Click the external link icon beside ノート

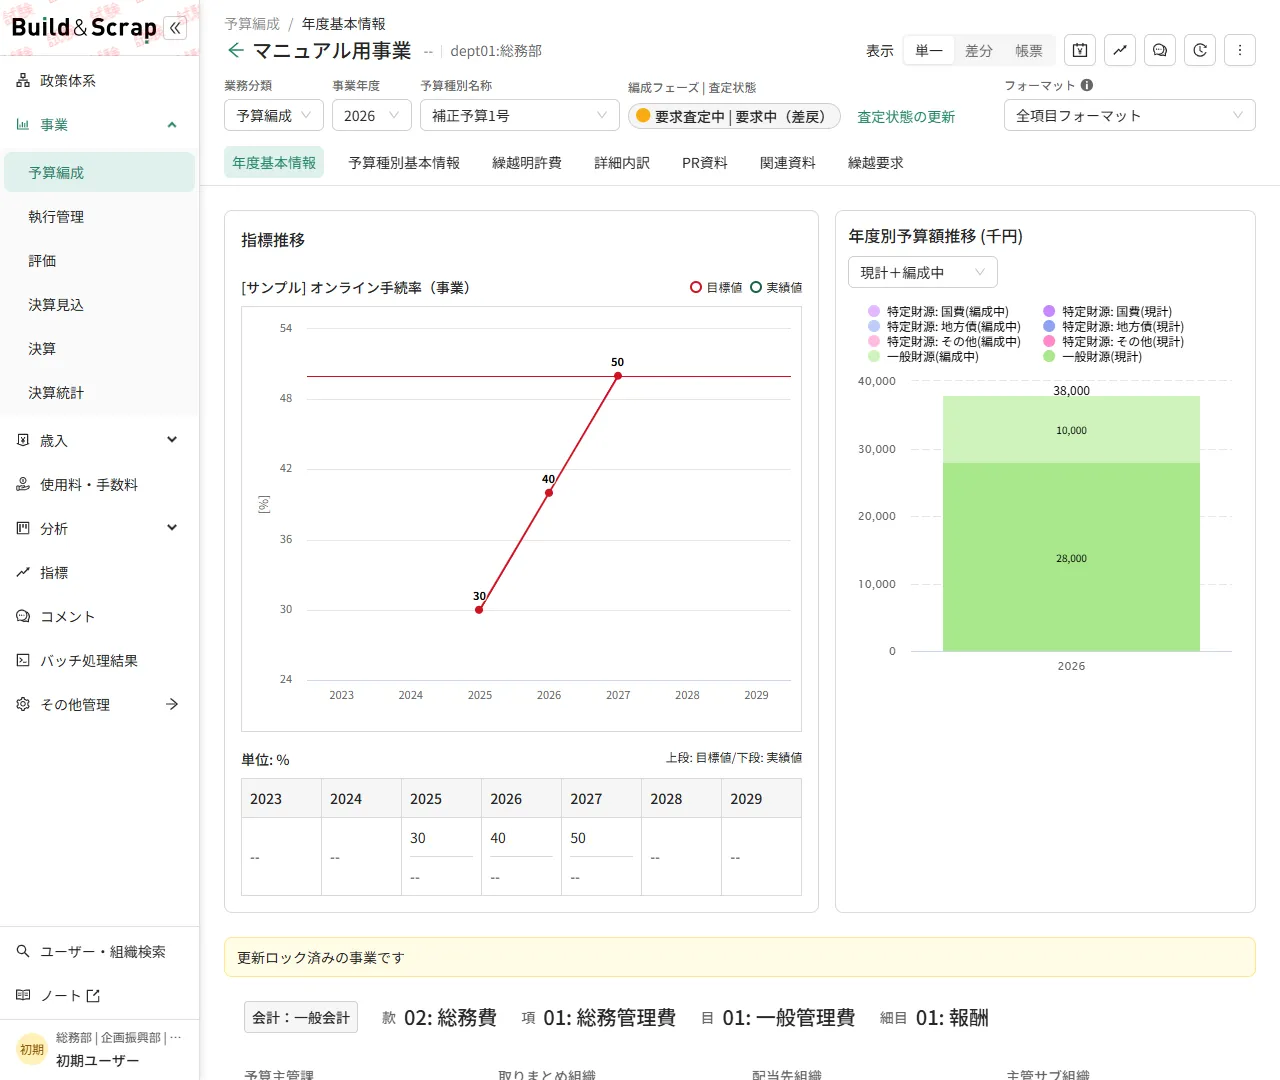(93, 996)
